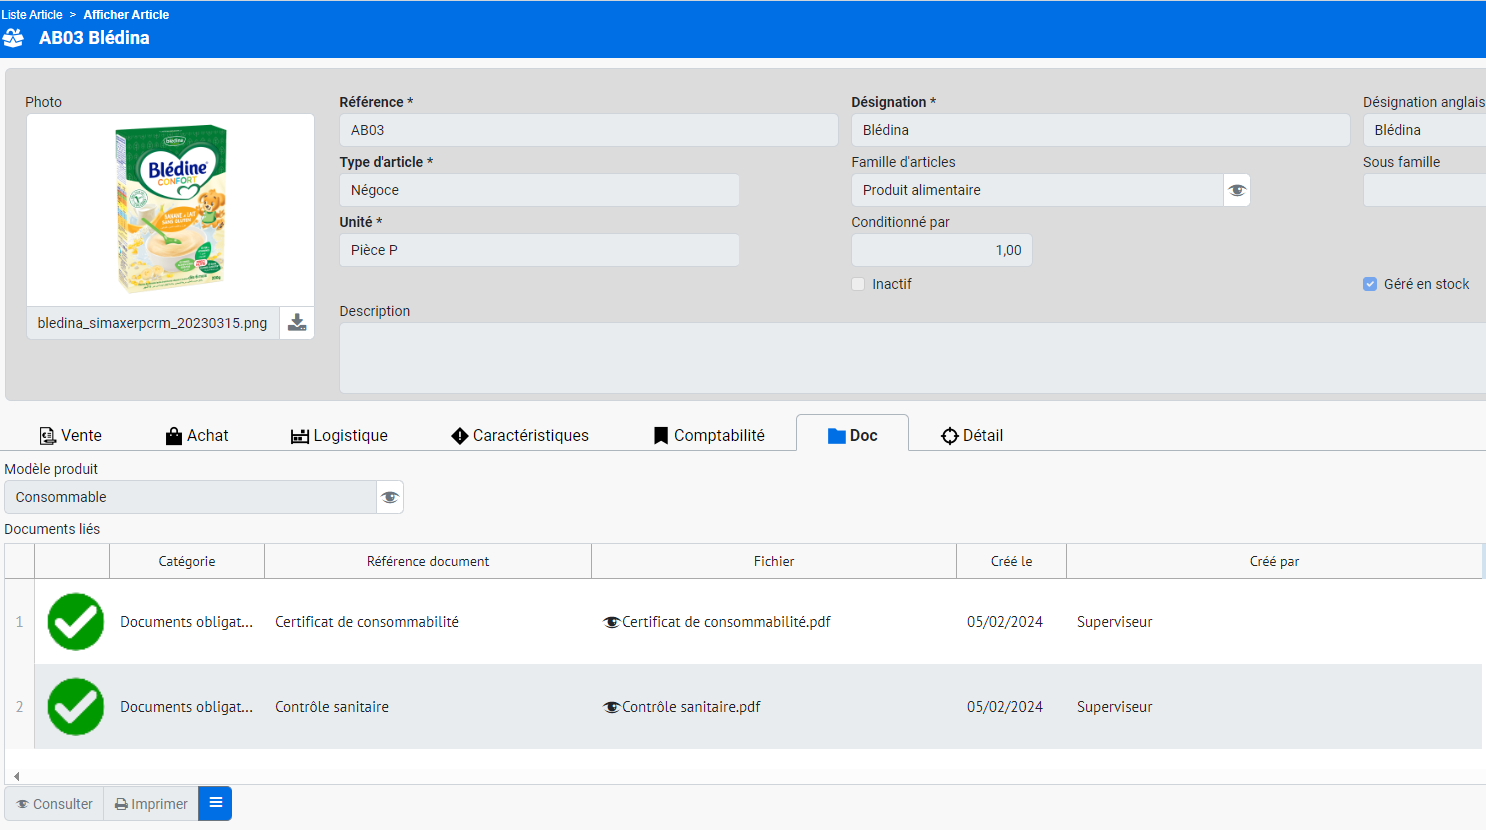Click the Description text area
This screenshot has height=830, width=1486.
coord(912,358)
